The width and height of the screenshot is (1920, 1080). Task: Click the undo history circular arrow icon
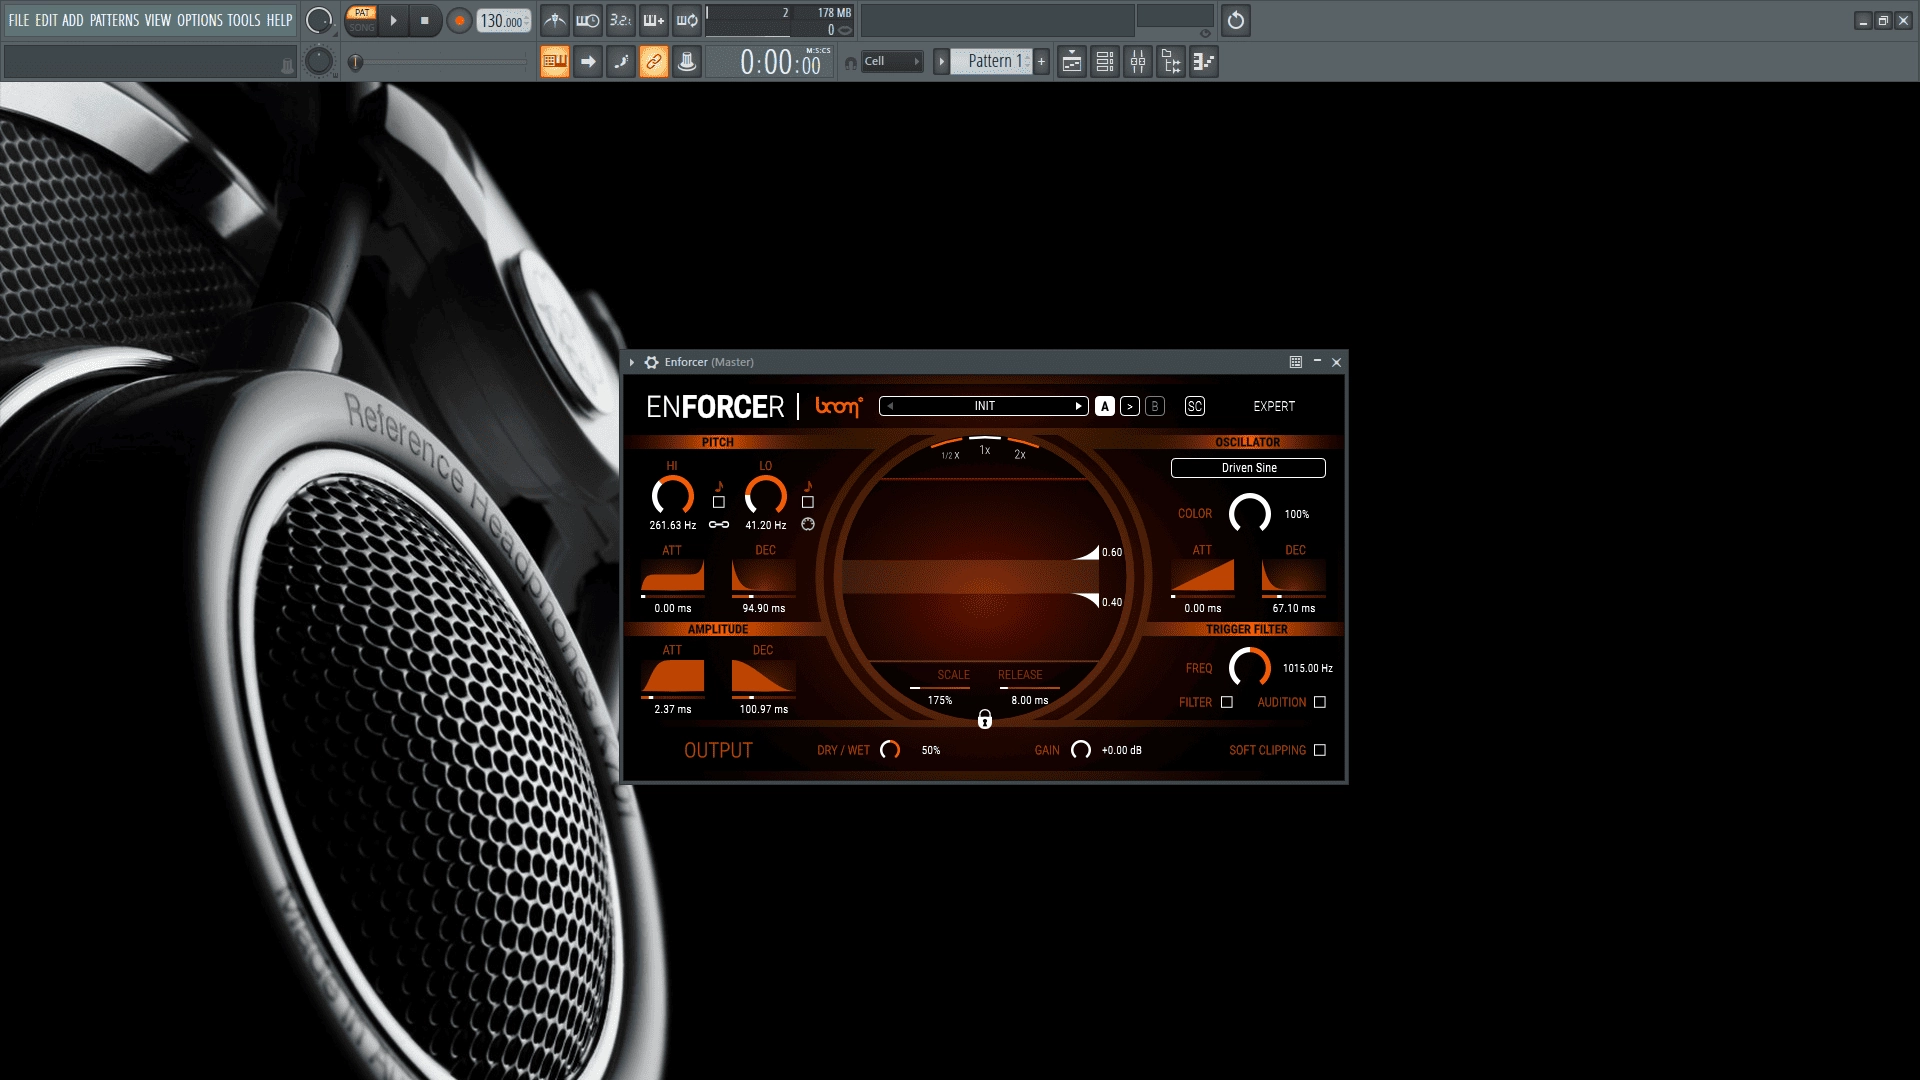[1236, 20]
